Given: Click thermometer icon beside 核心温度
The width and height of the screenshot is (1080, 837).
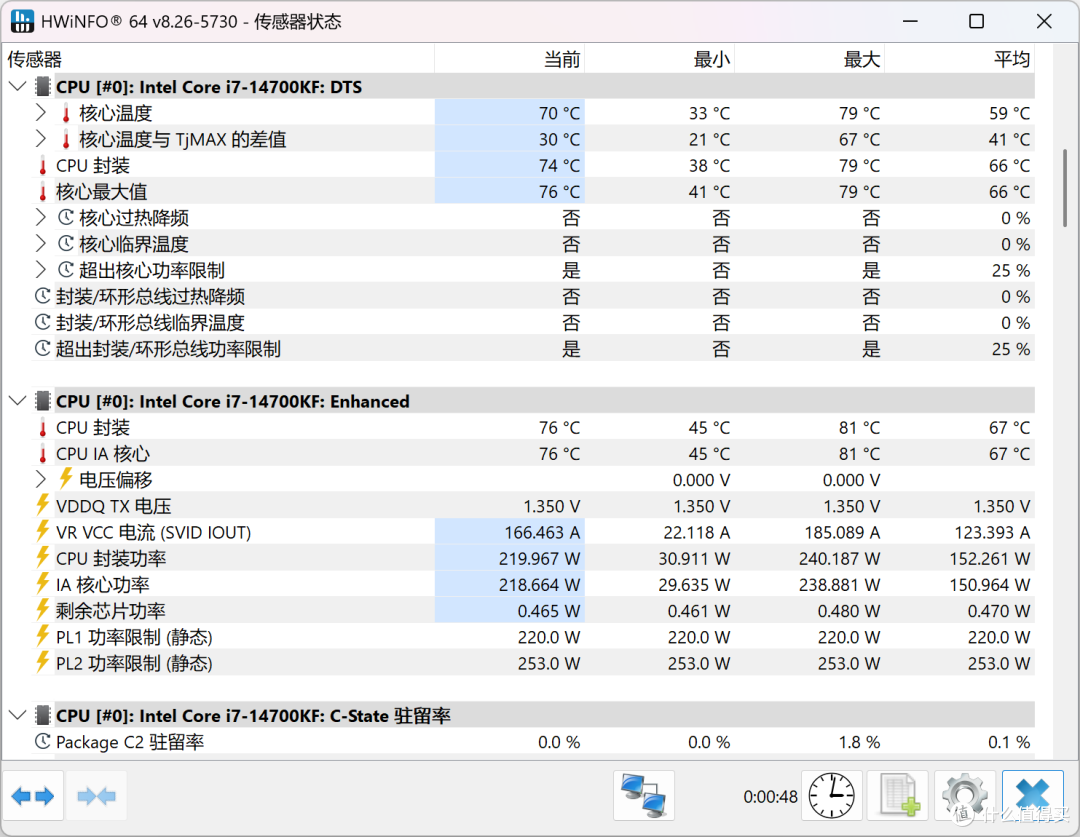Looking at the screenshot, I should [66, 114].
